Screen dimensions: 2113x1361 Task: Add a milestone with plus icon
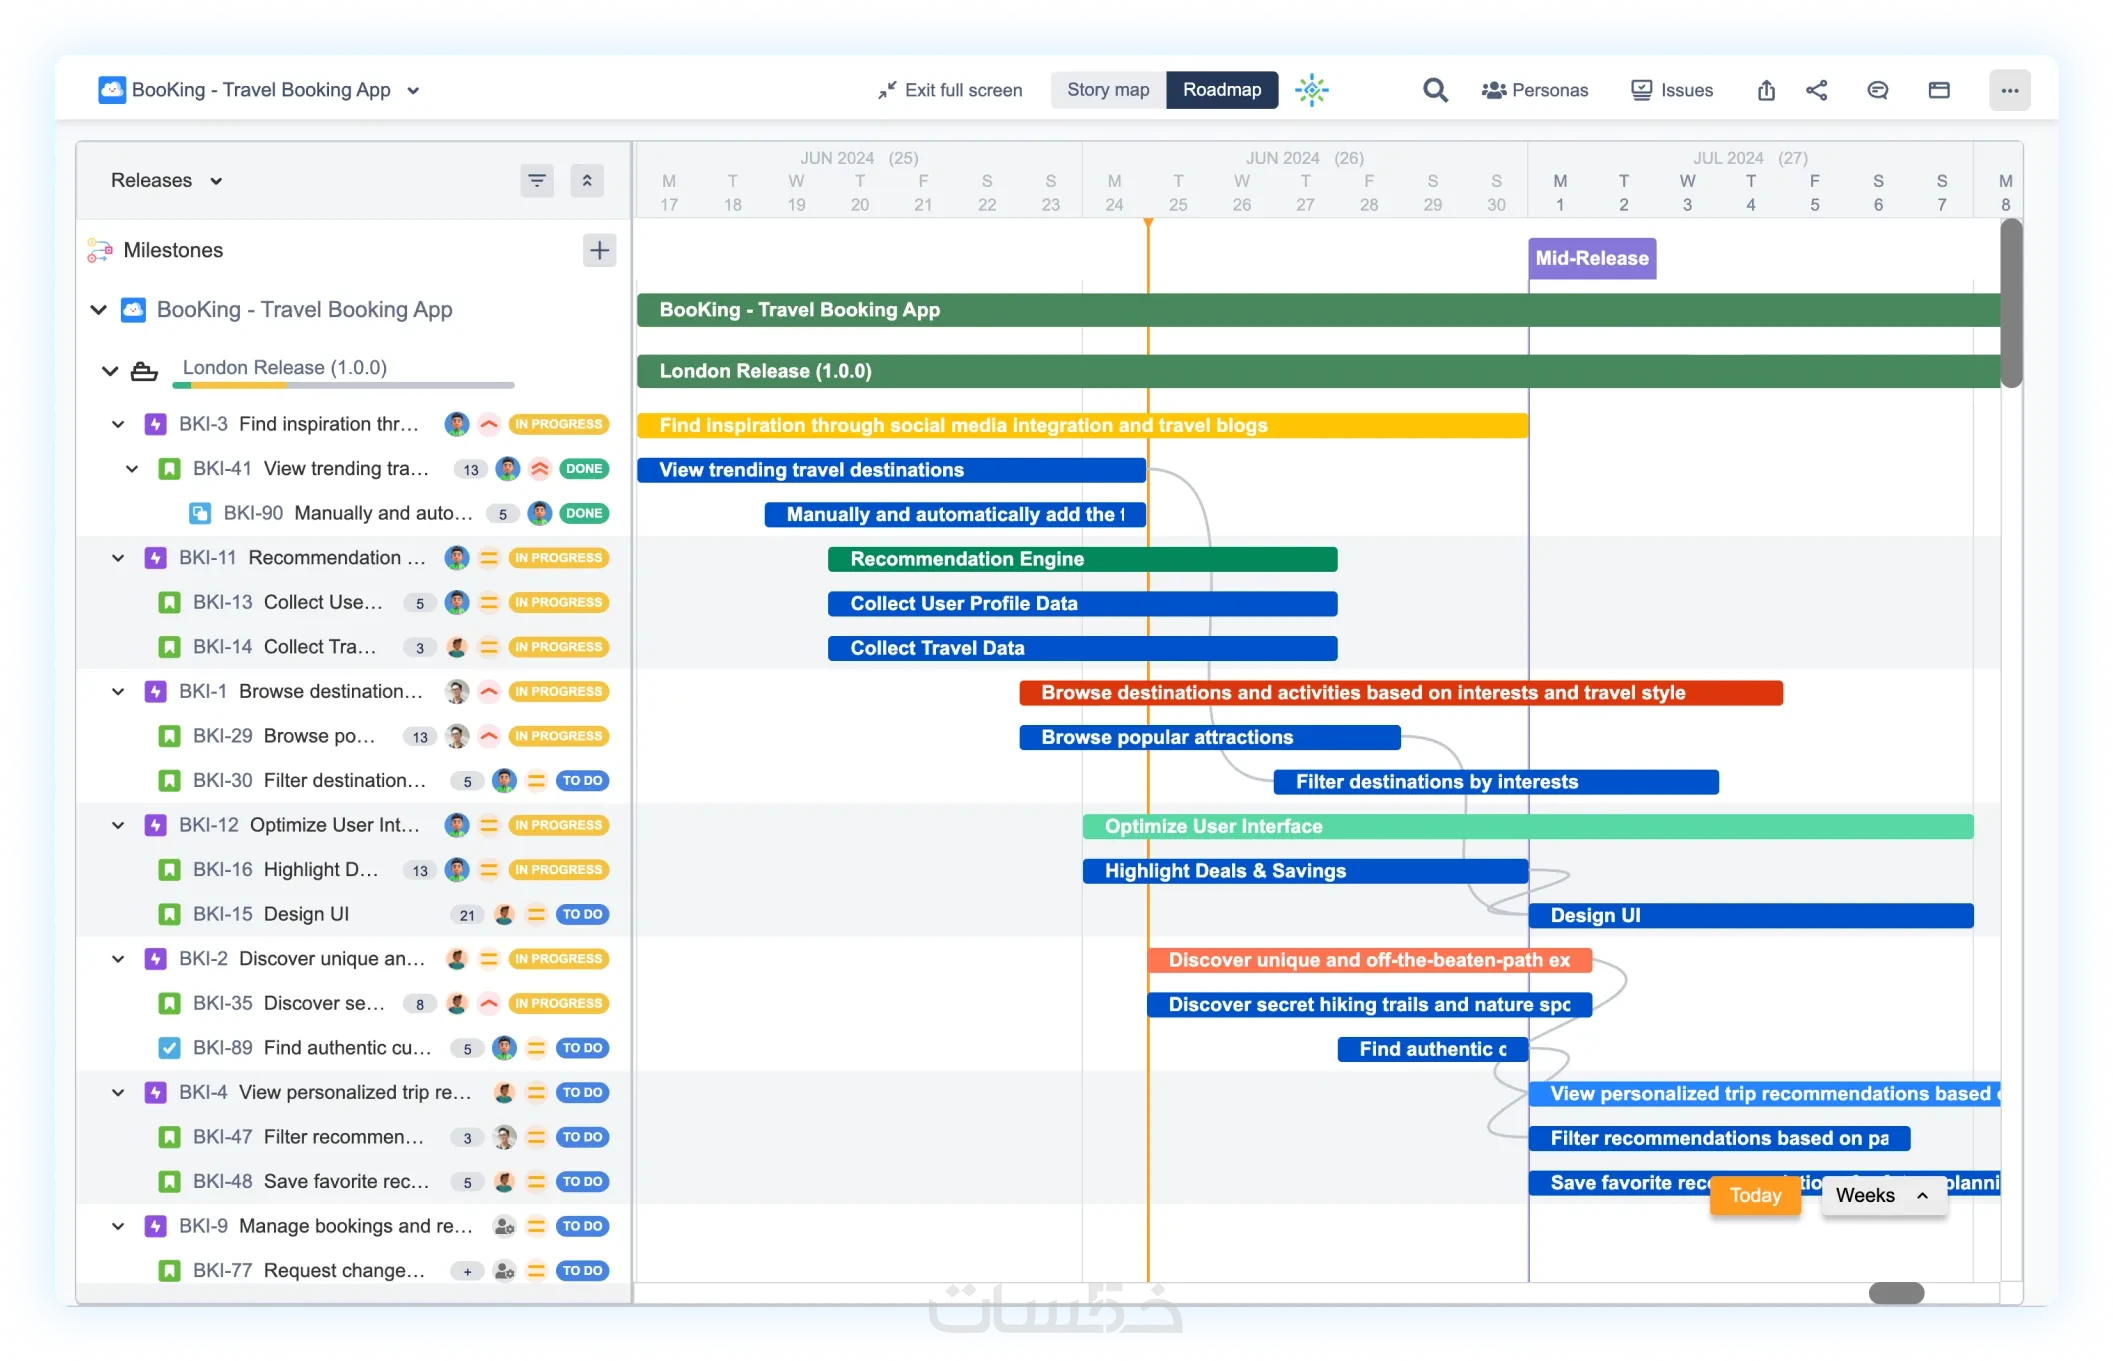[x=599, y=250]
